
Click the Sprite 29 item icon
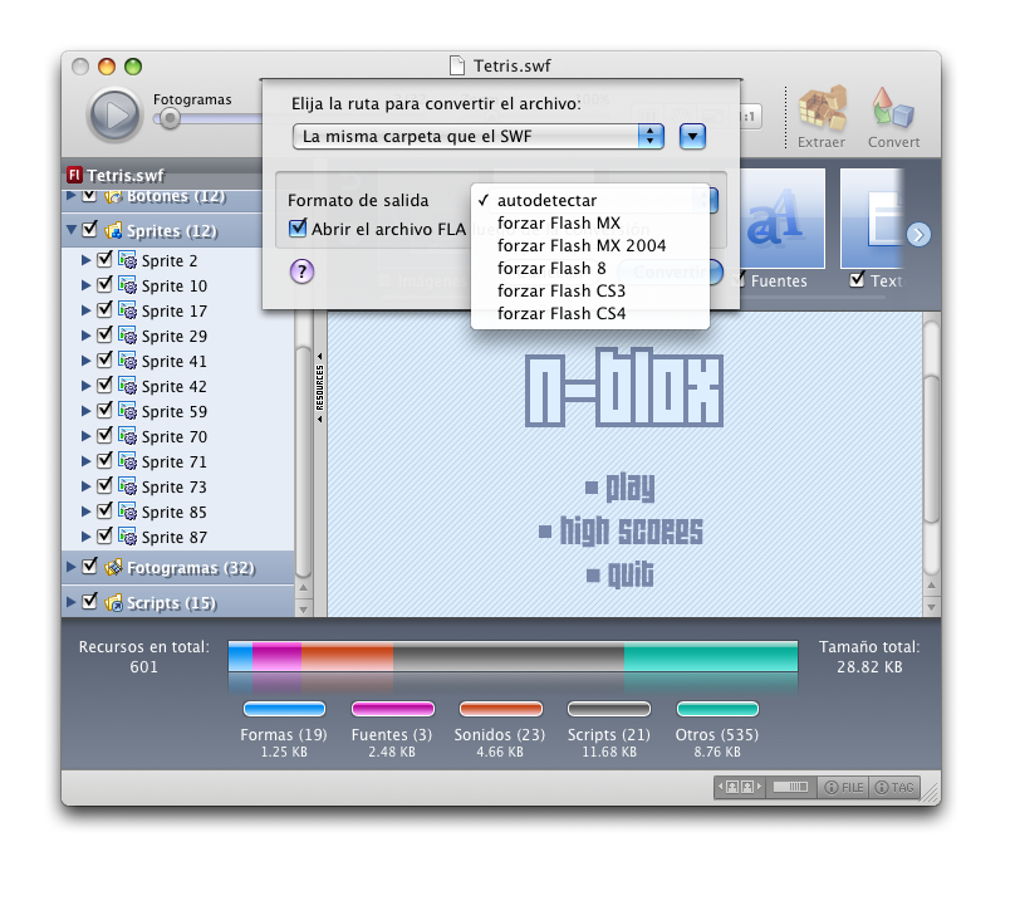(x=127, y=336)
